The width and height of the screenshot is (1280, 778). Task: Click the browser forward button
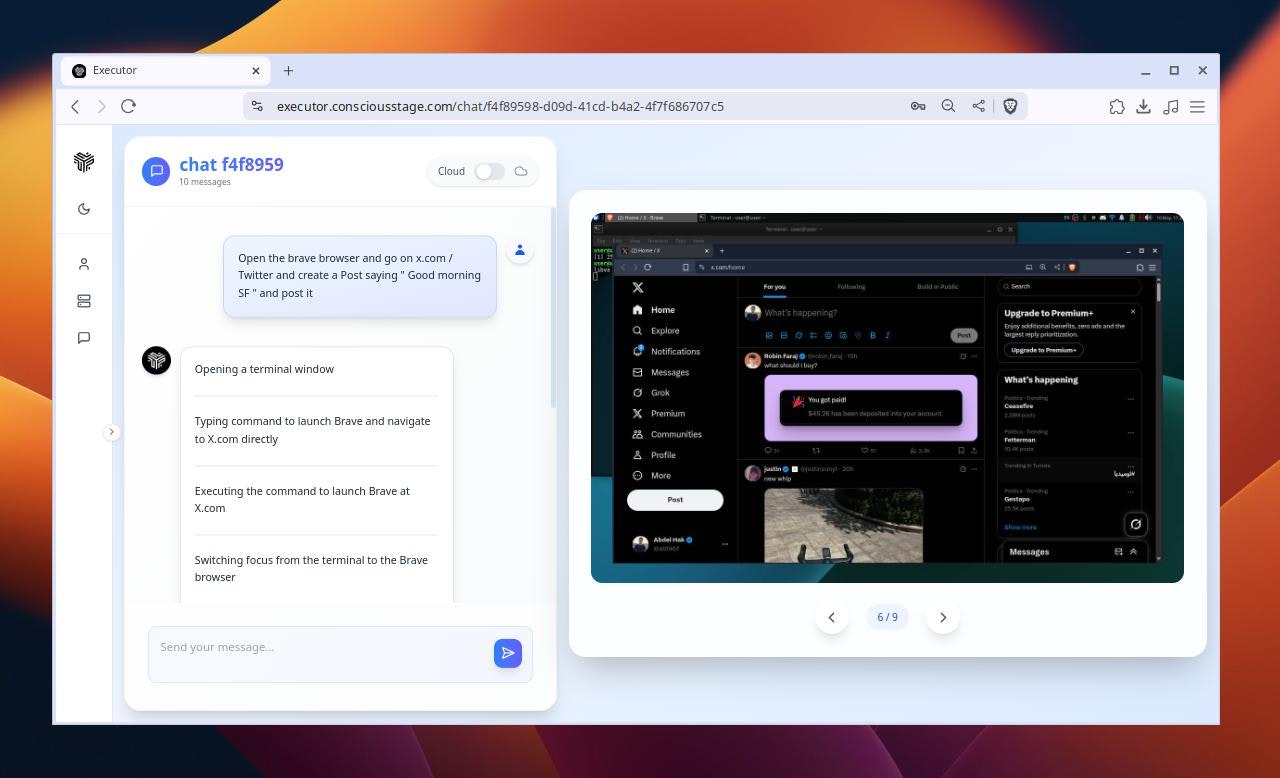101,106
